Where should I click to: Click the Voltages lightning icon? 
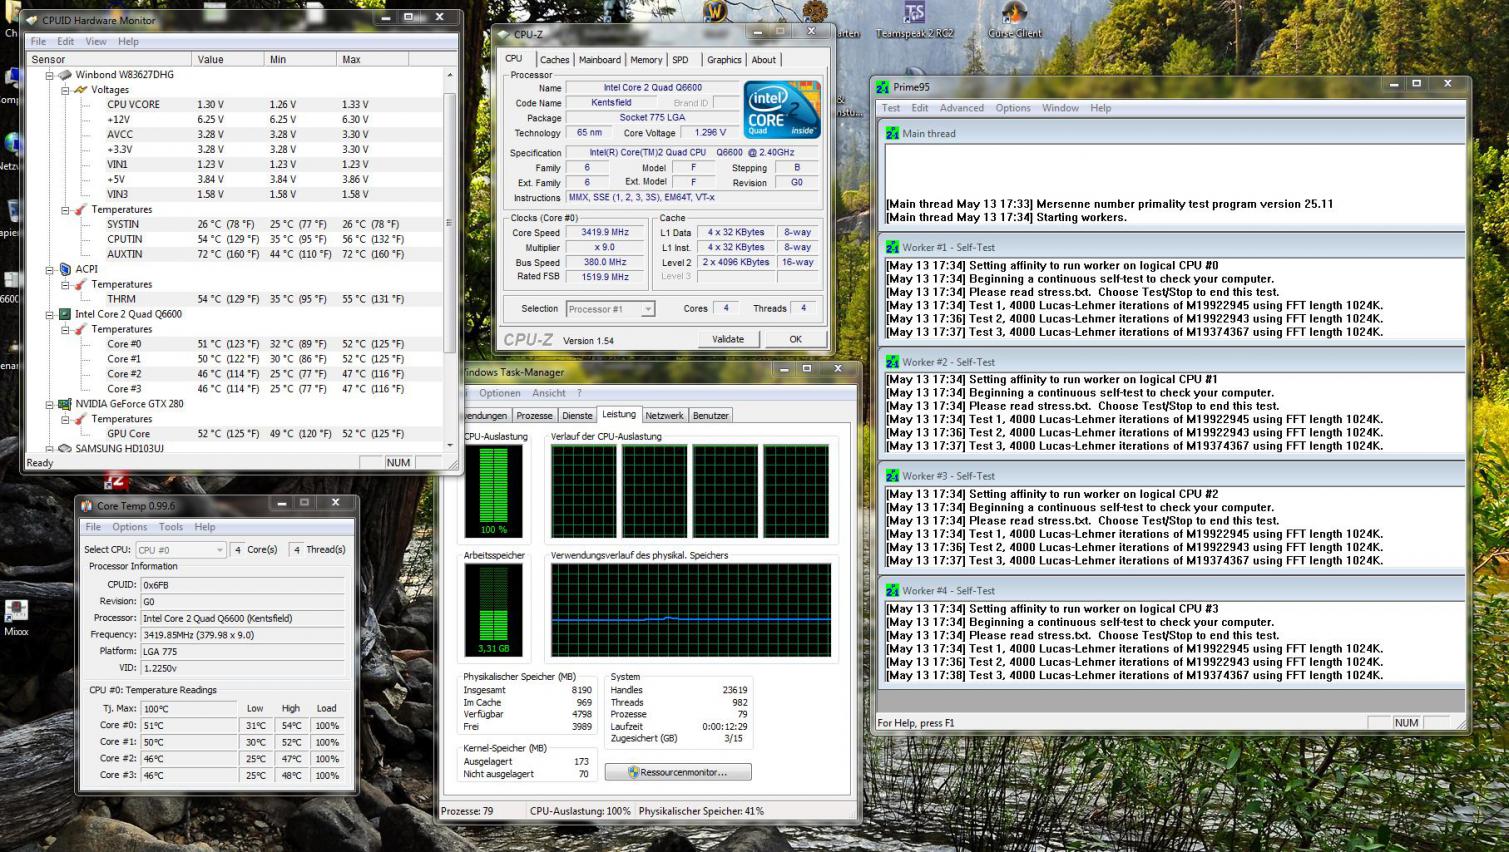(81, 90)
